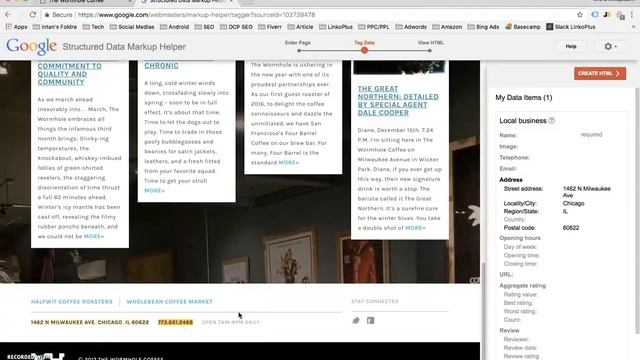640x360 pixels.
Task: Click the URL field label
Action: tap(506, 274)
